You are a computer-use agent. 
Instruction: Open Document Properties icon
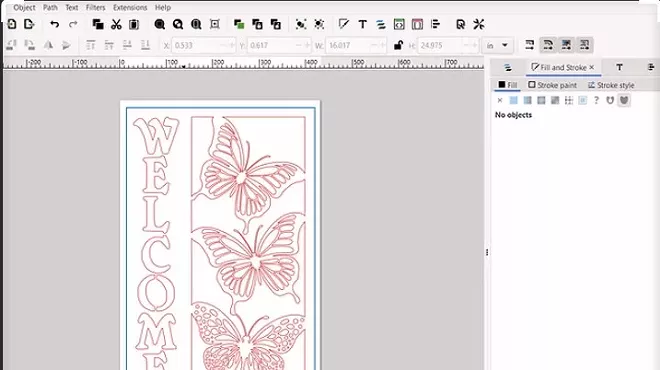click(x=417, y=24)
